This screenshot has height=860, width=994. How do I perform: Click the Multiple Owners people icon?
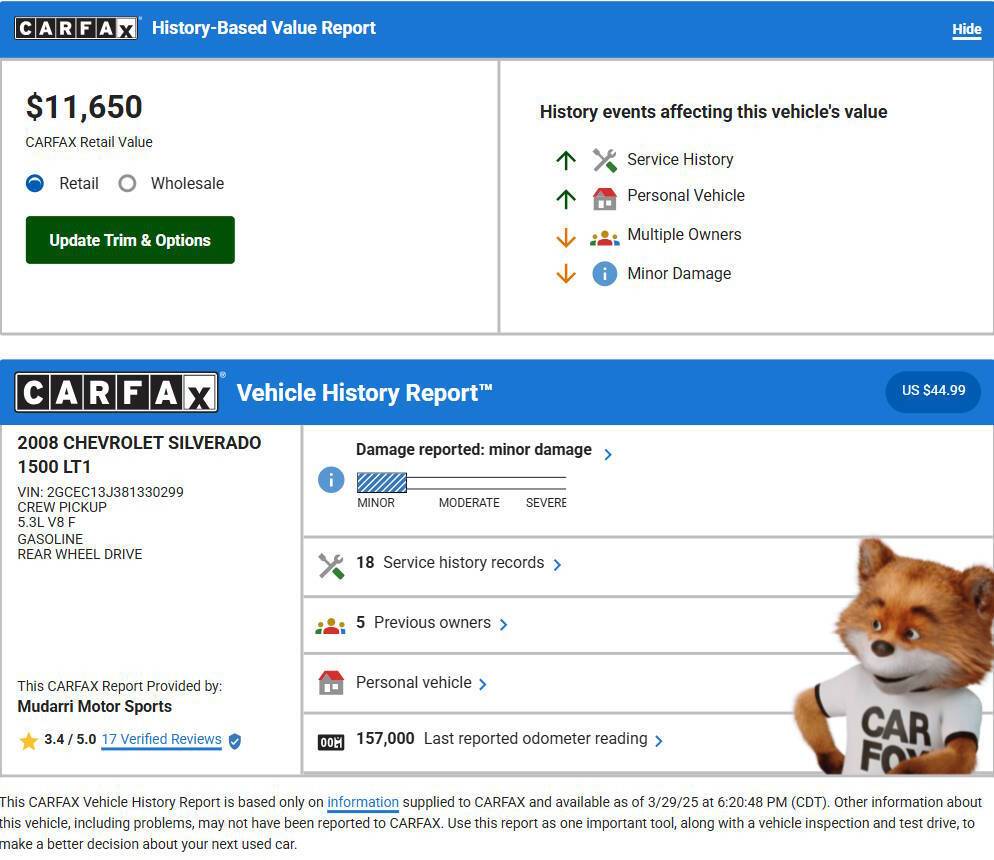click(x=604, y=238)
